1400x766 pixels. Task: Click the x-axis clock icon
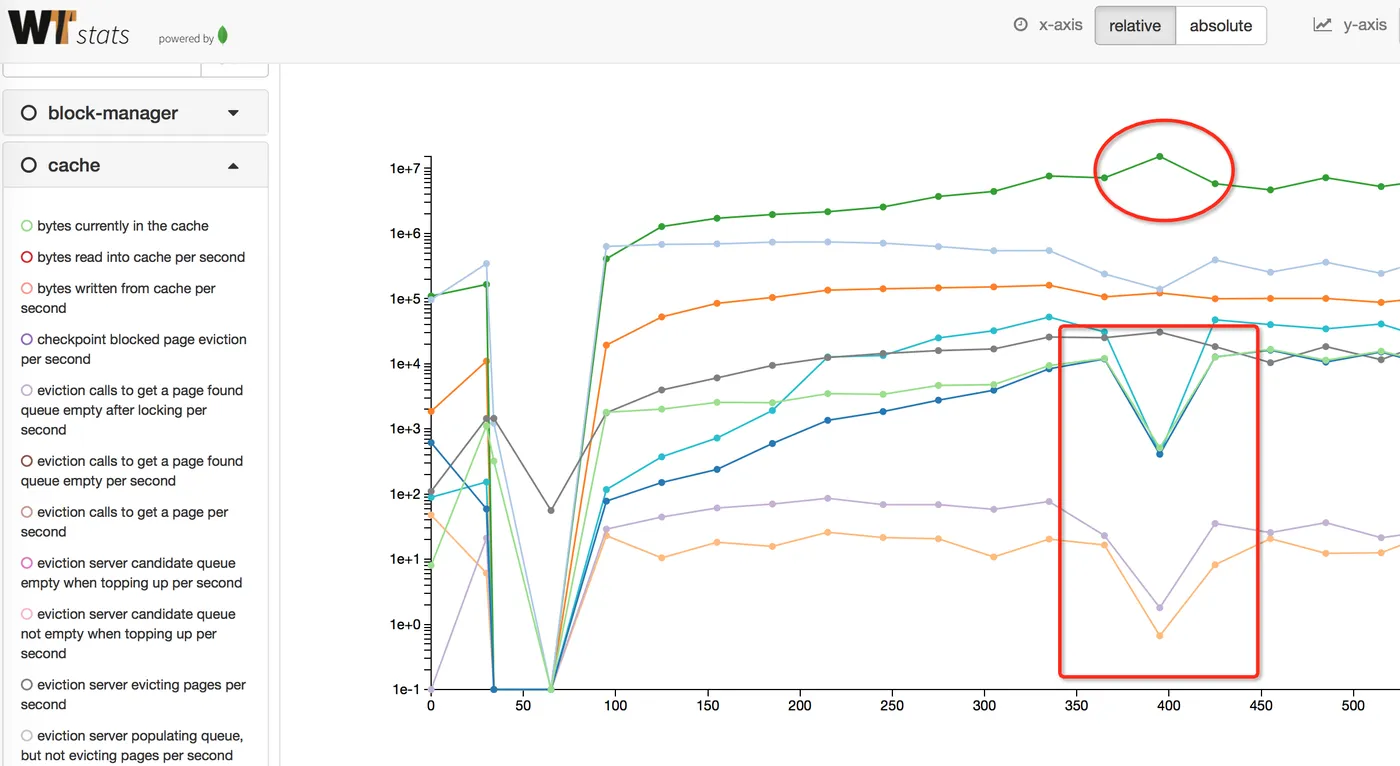point(1020,25)
